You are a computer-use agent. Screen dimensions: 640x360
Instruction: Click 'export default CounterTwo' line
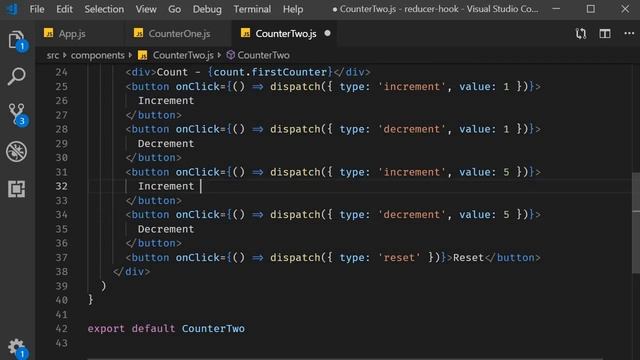click(166, 329)
